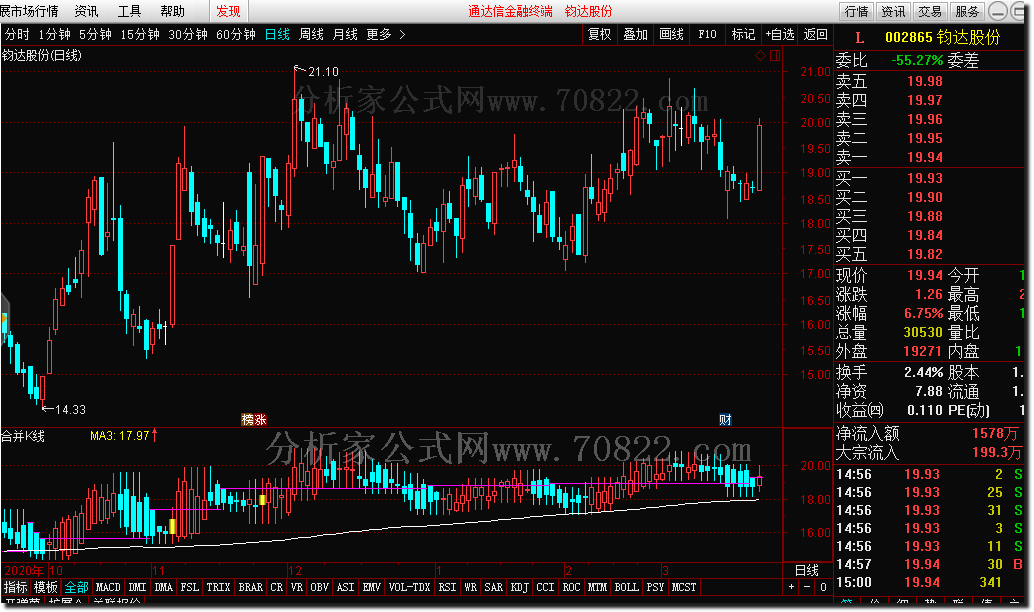
Task: Click the 行情 button at top right
Action: point(857,11)
